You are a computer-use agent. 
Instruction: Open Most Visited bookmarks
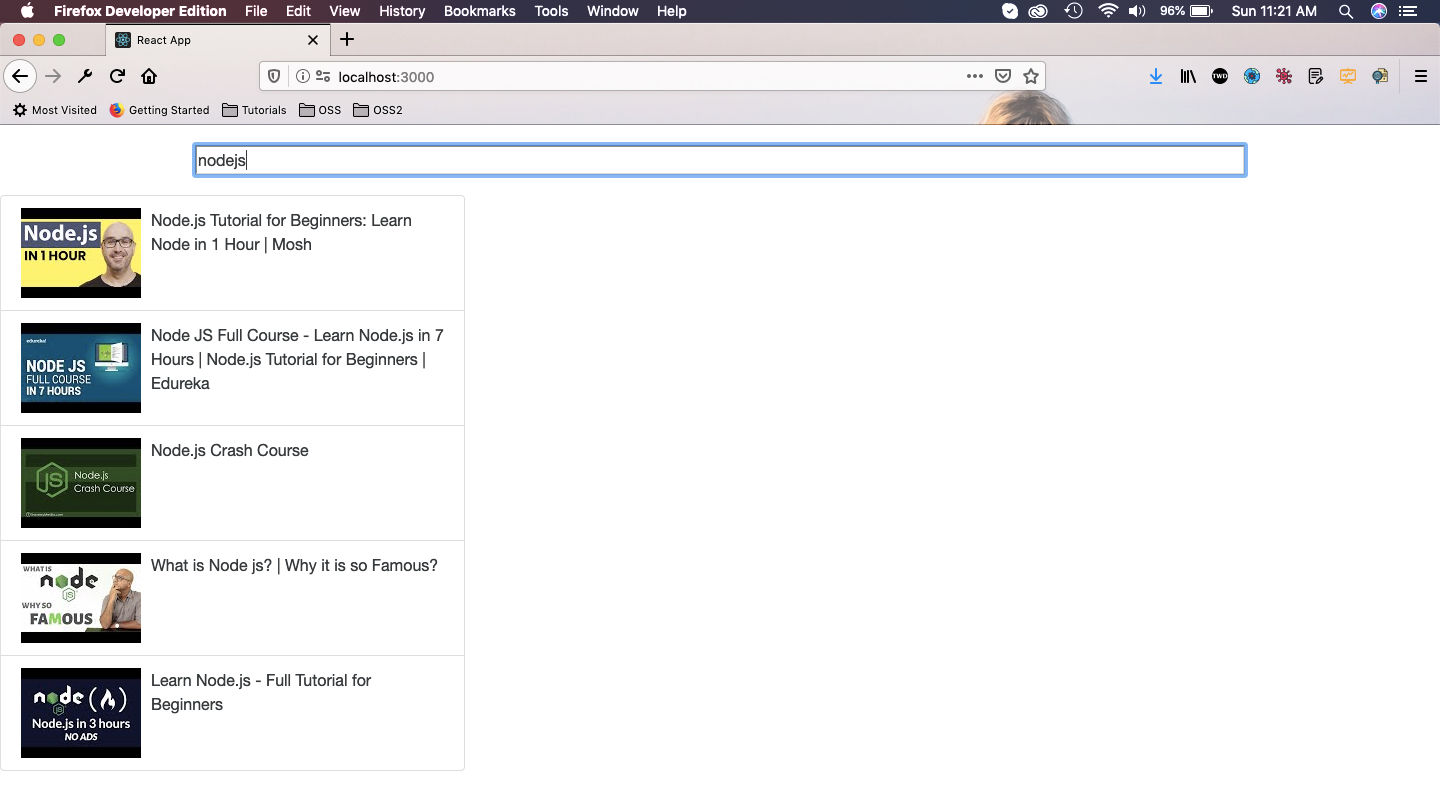click(x=55, y=110)
